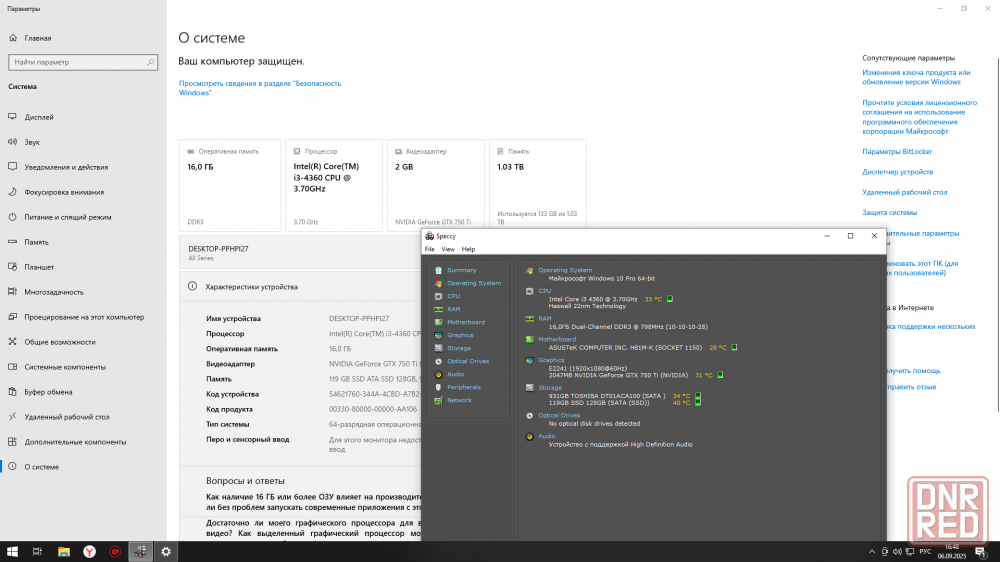1000x562 pixels.
Task: Select Audio in Speccy sidebar
Action: [455, 374]
